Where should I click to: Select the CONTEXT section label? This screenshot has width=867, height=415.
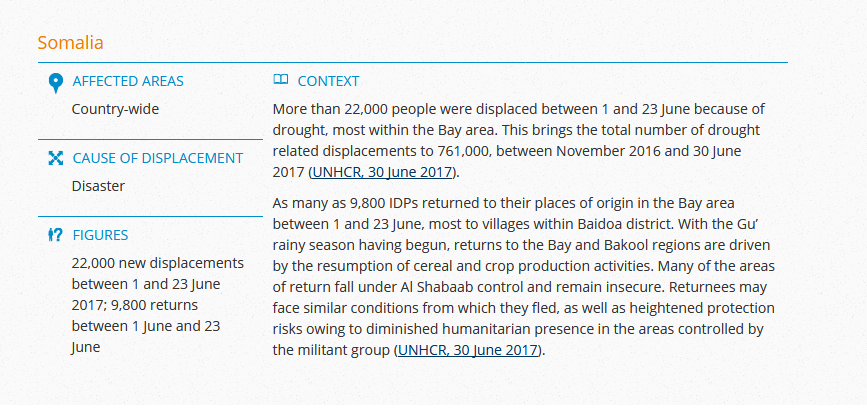(x=328, y=81)
